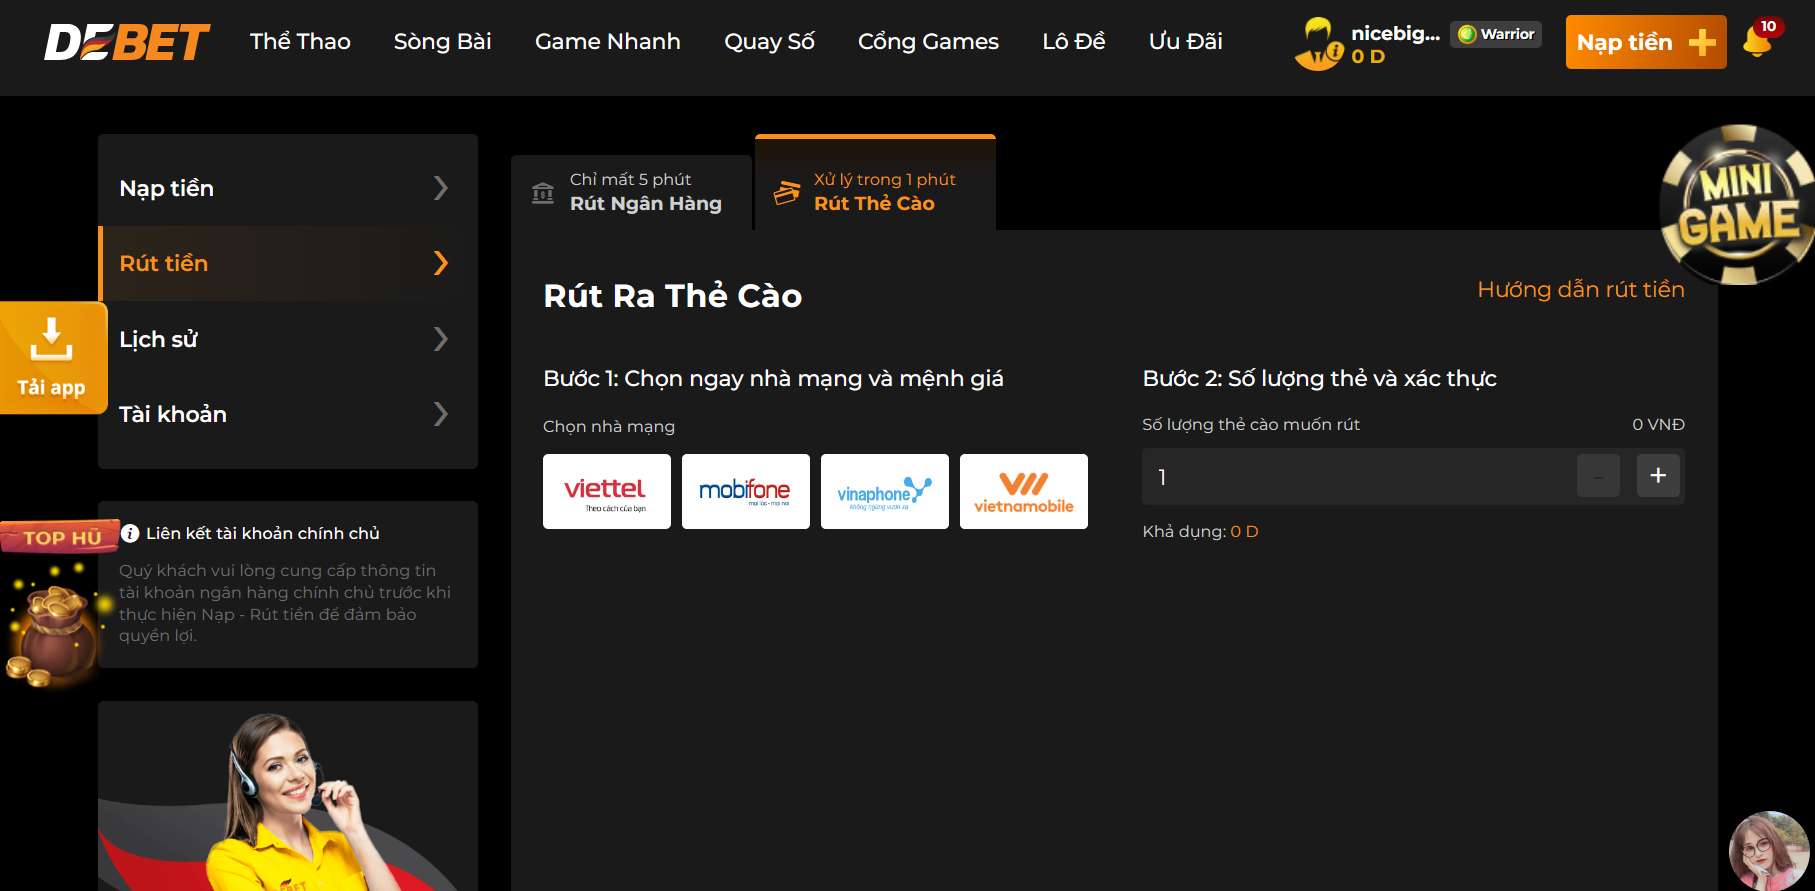Select Tài khoản in sidebar
Image resolution: width=1815 pixels, height=891 pixels.
click(288, 414)
